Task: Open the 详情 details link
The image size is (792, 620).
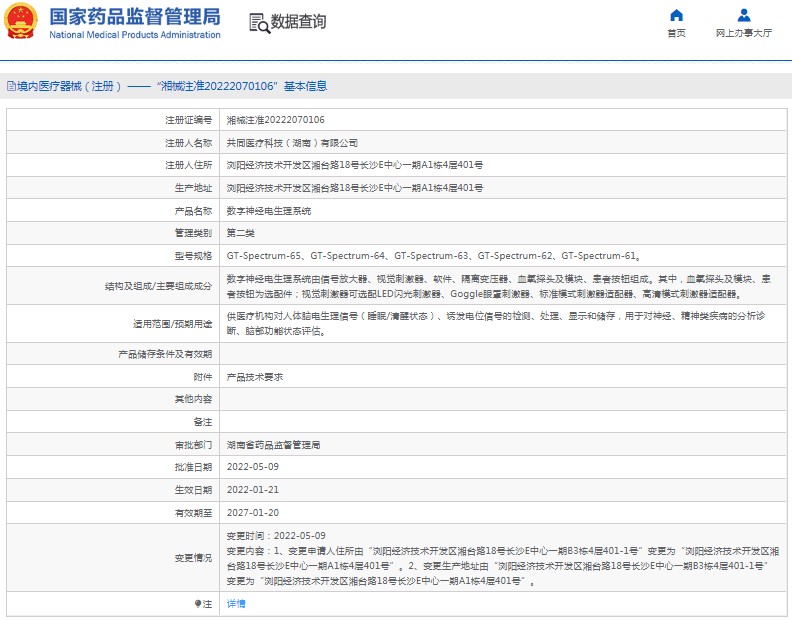Action: coord(236,603)
